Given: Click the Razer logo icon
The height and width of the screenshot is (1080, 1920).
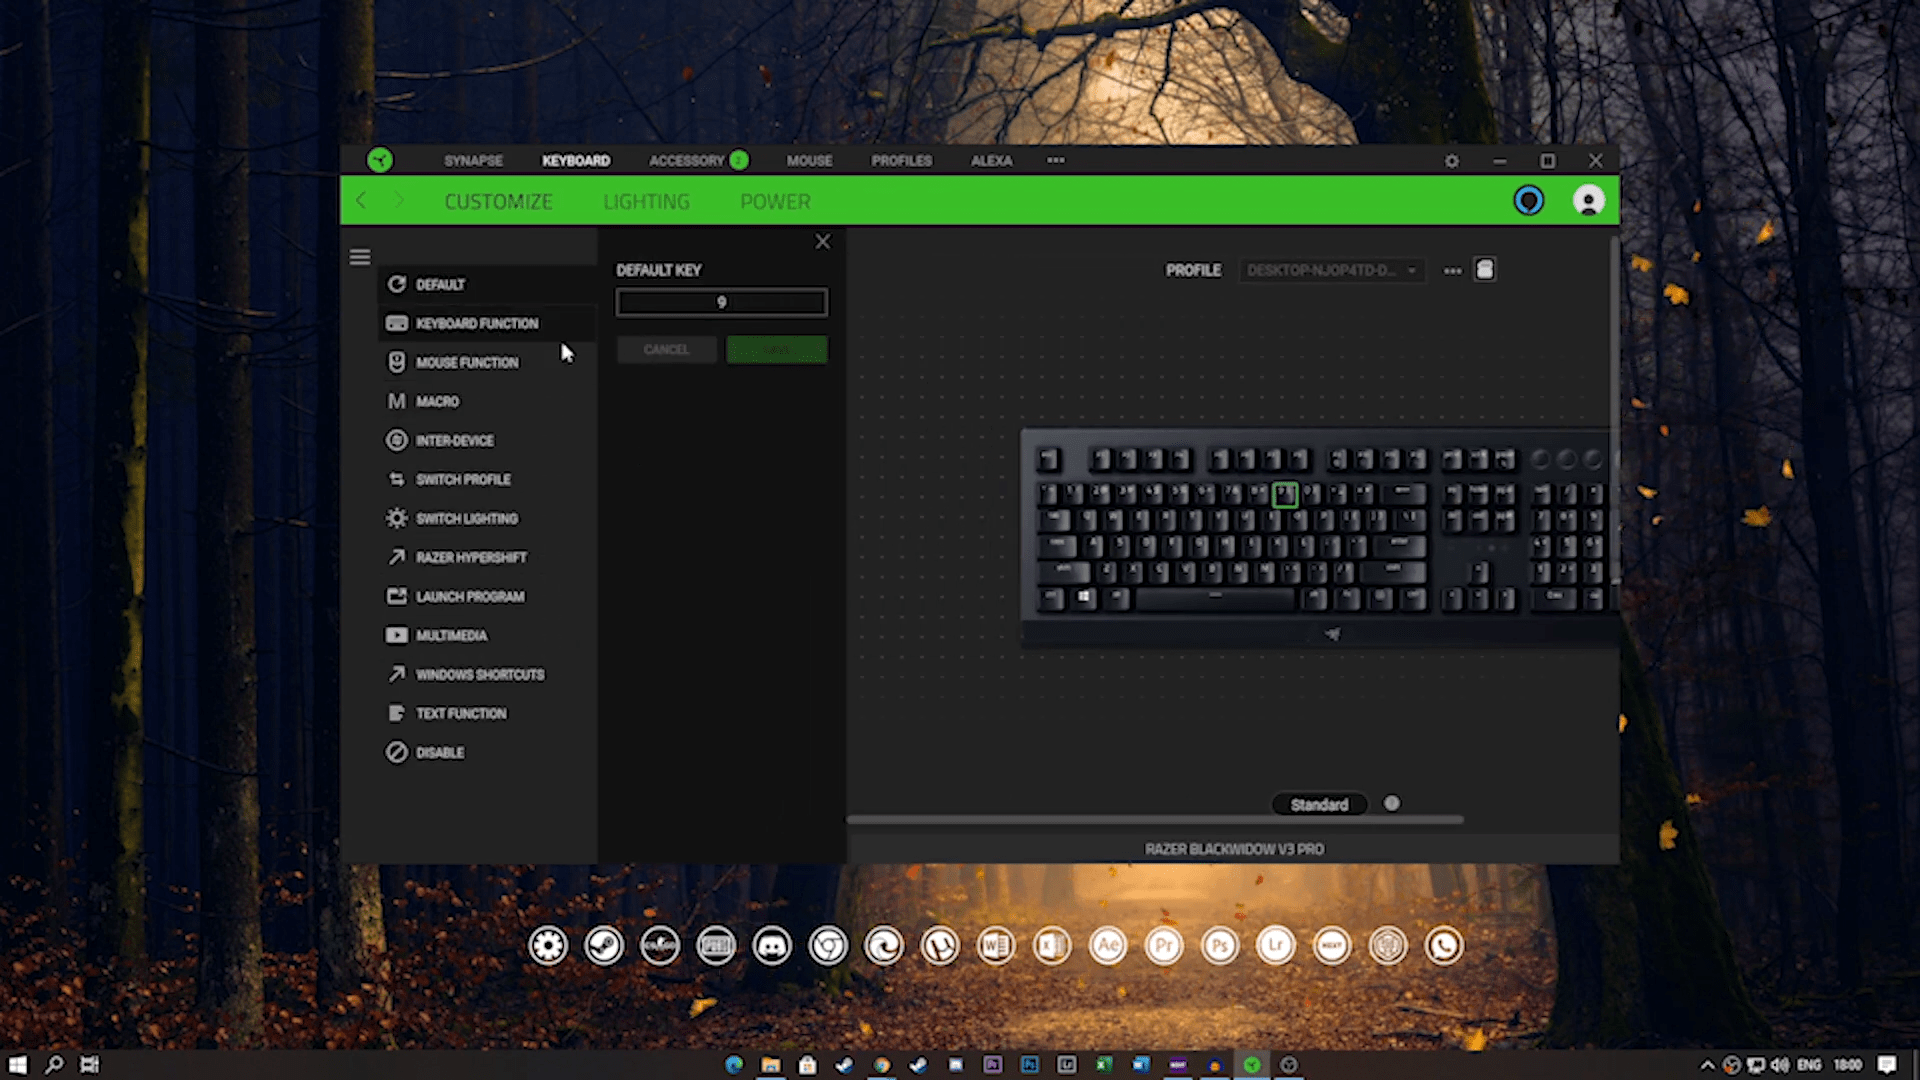Looking at the screenshot, I should coord(379,160).
